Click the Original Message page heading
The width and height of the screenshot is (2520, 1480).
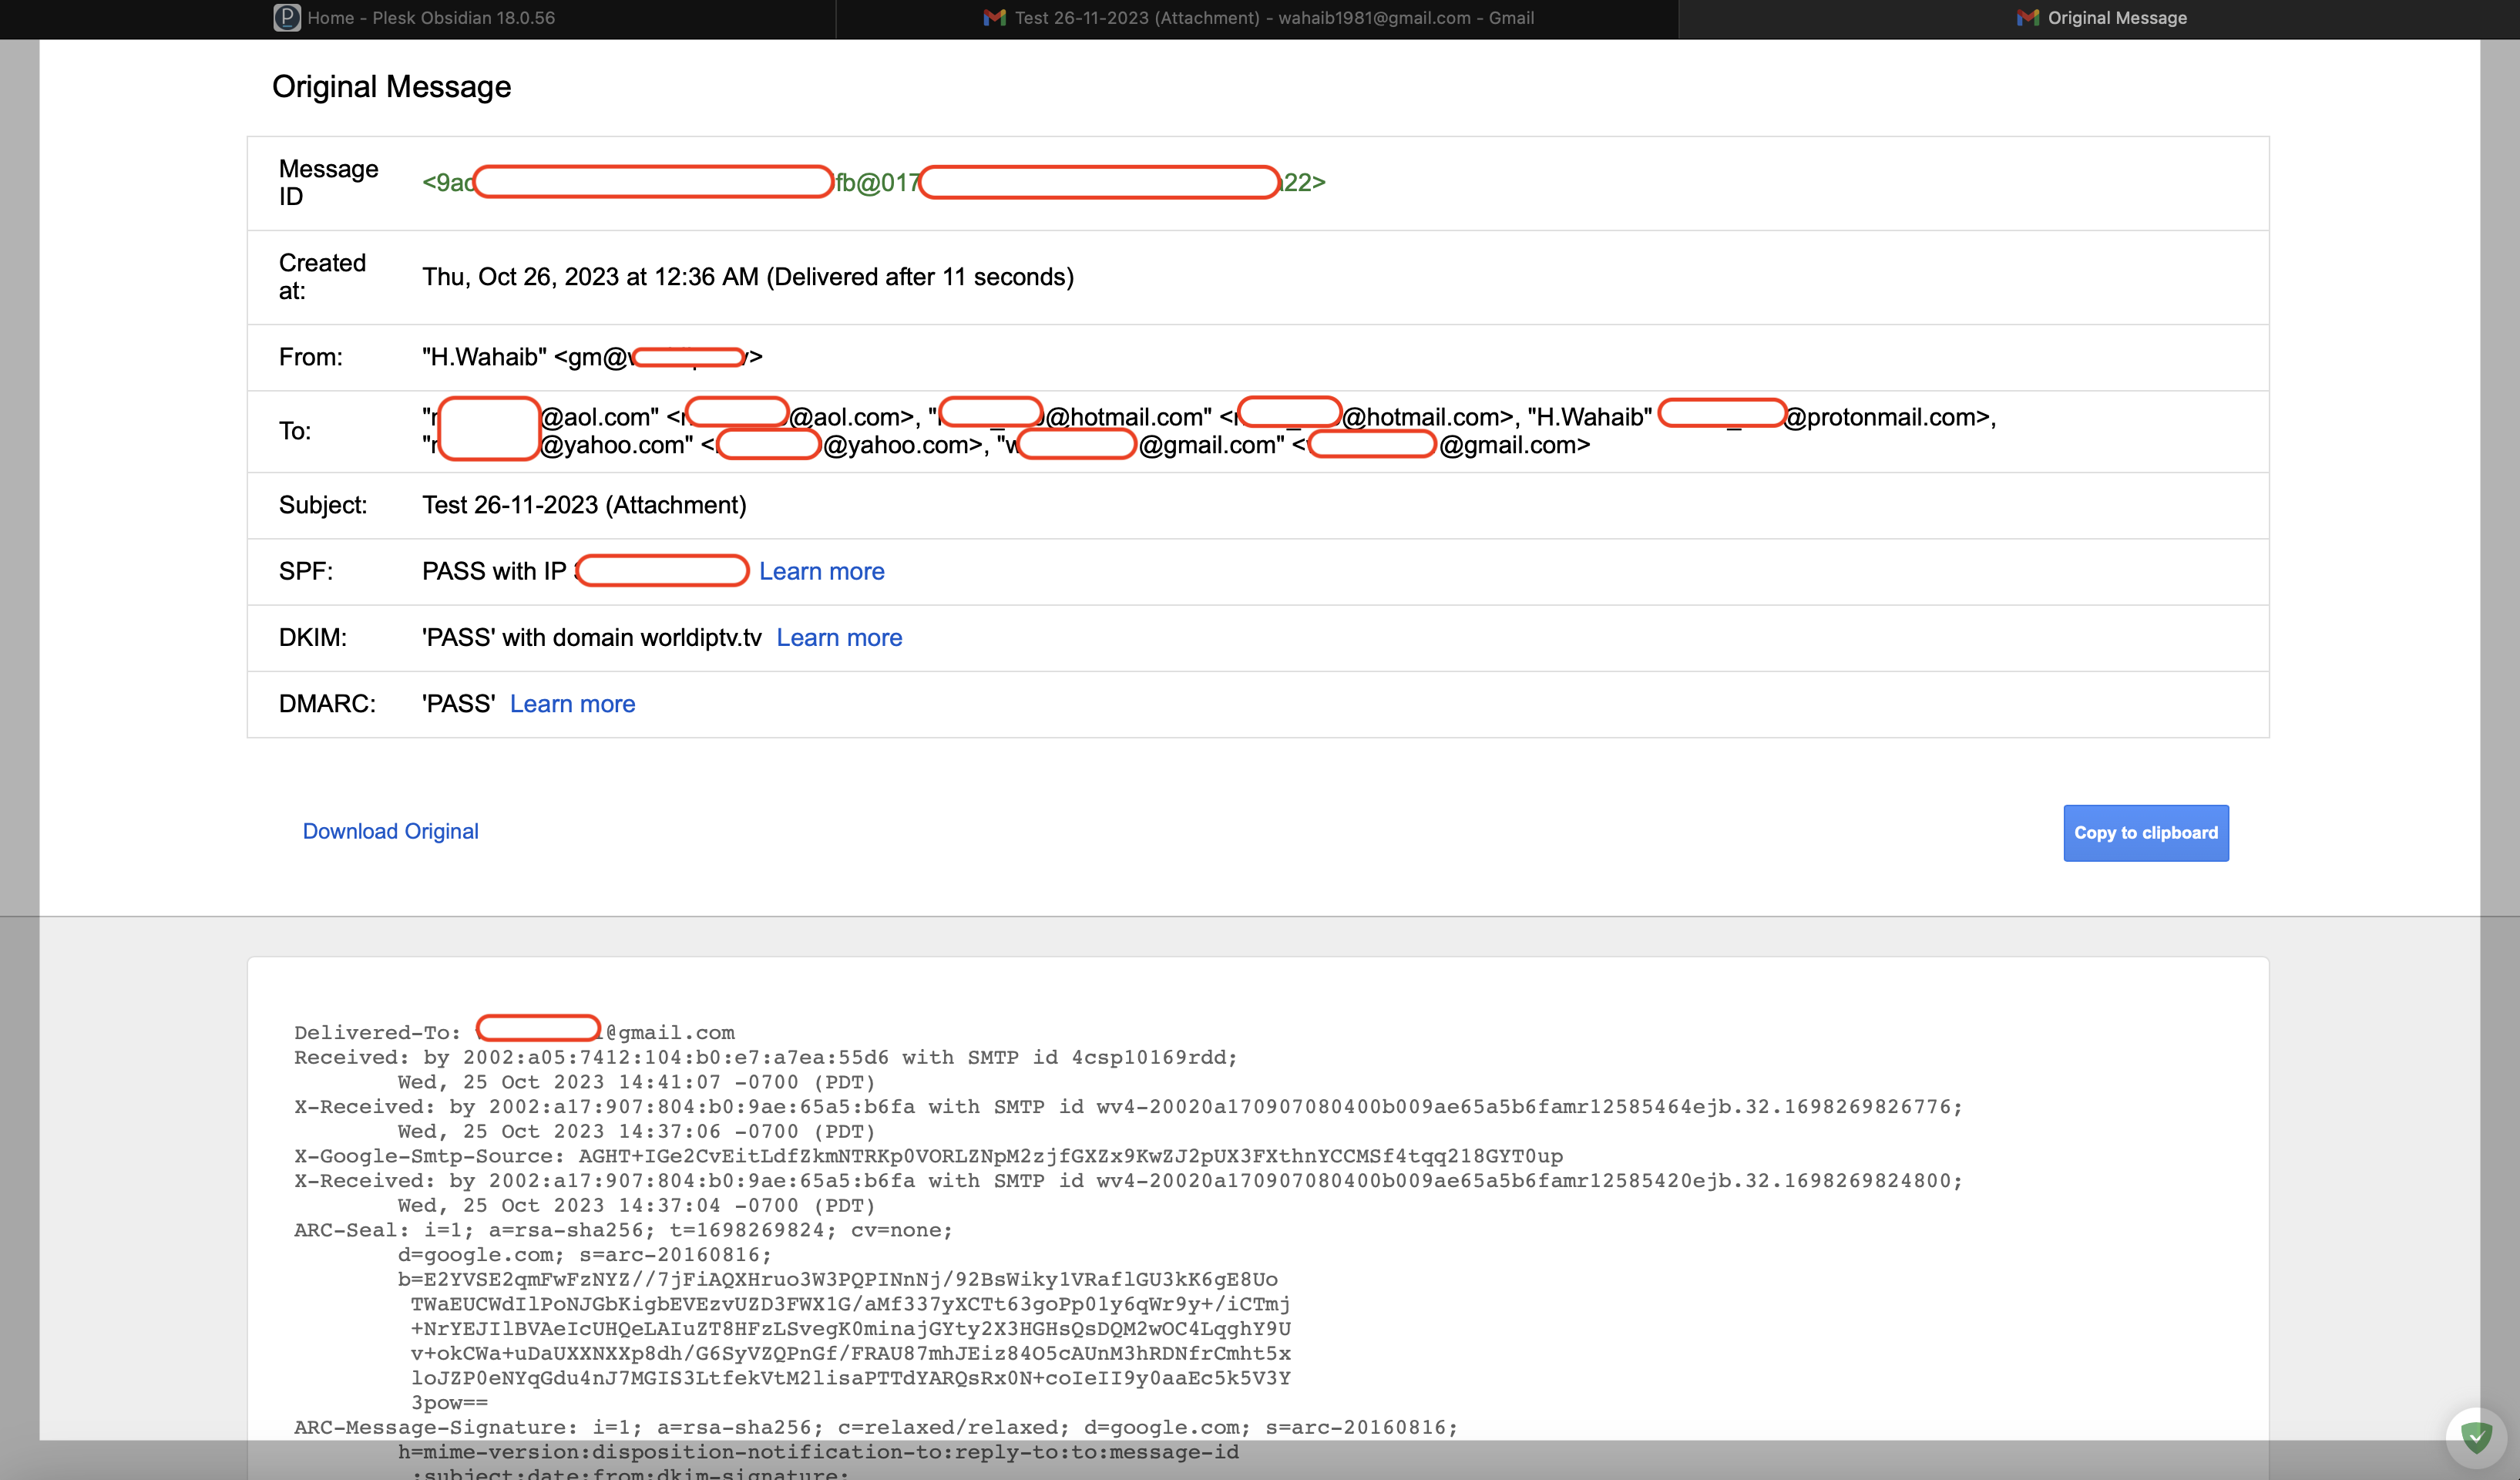click(391, 87)
